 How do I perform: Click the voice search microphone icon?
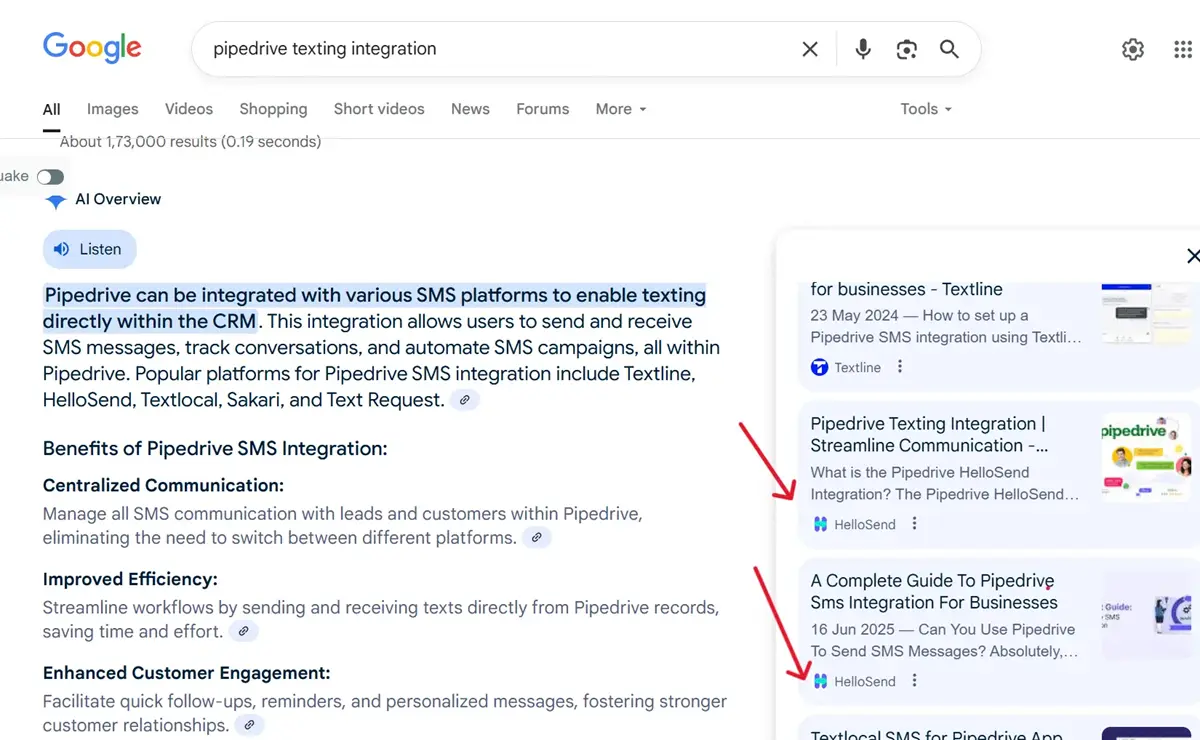coord(863,49)
